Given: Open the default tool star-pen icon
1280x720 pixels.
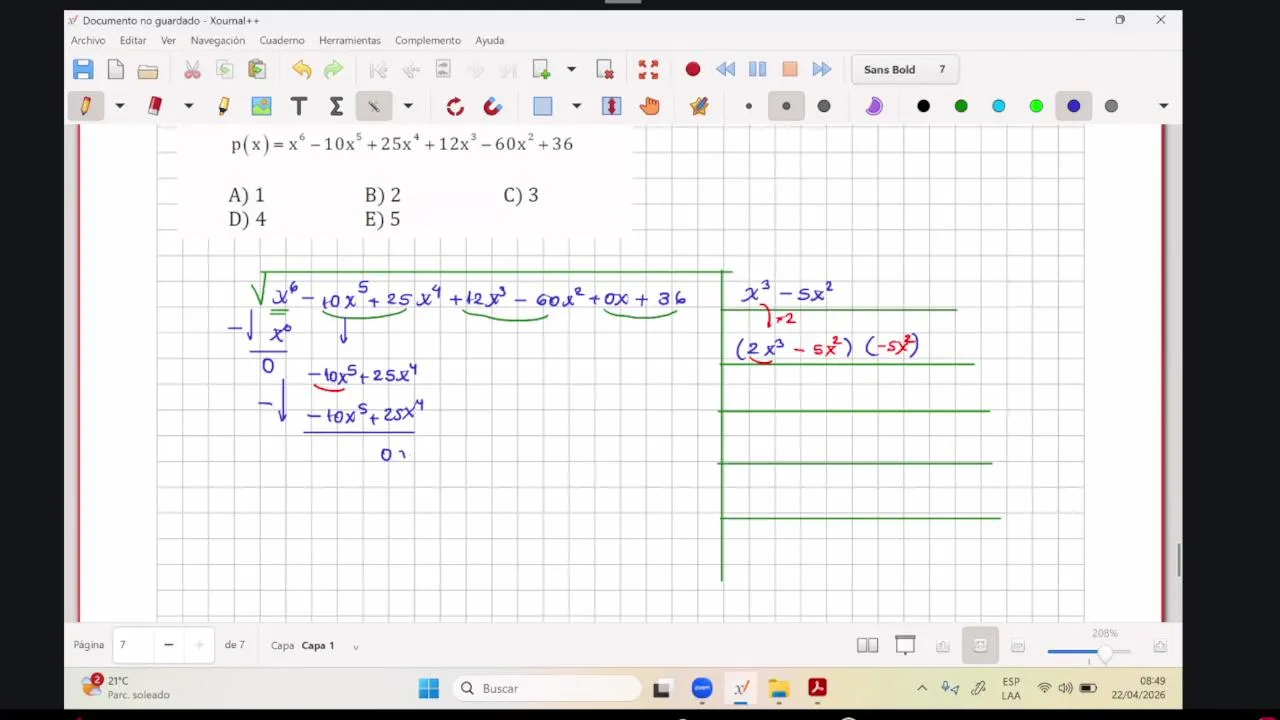Looking at the screenshot, I should 699,106.
